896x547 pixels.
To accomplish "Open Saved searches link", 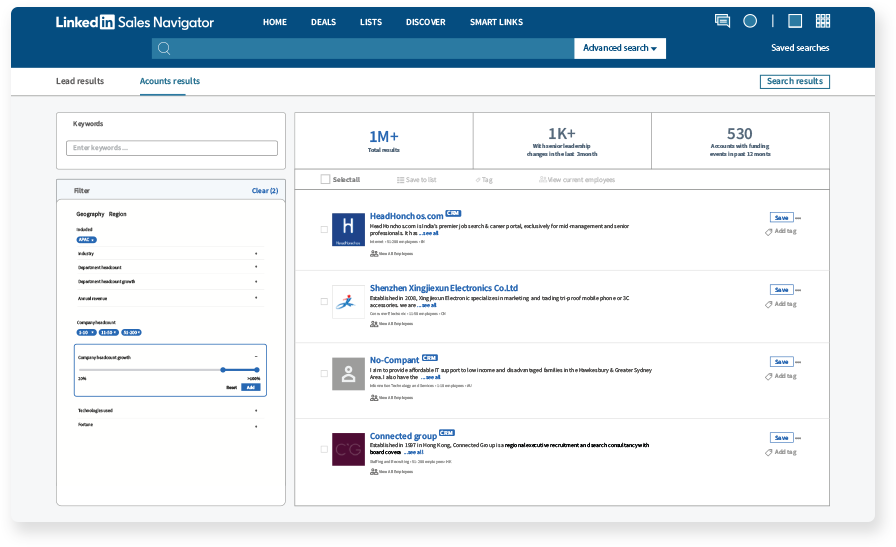I will point(800,48).
